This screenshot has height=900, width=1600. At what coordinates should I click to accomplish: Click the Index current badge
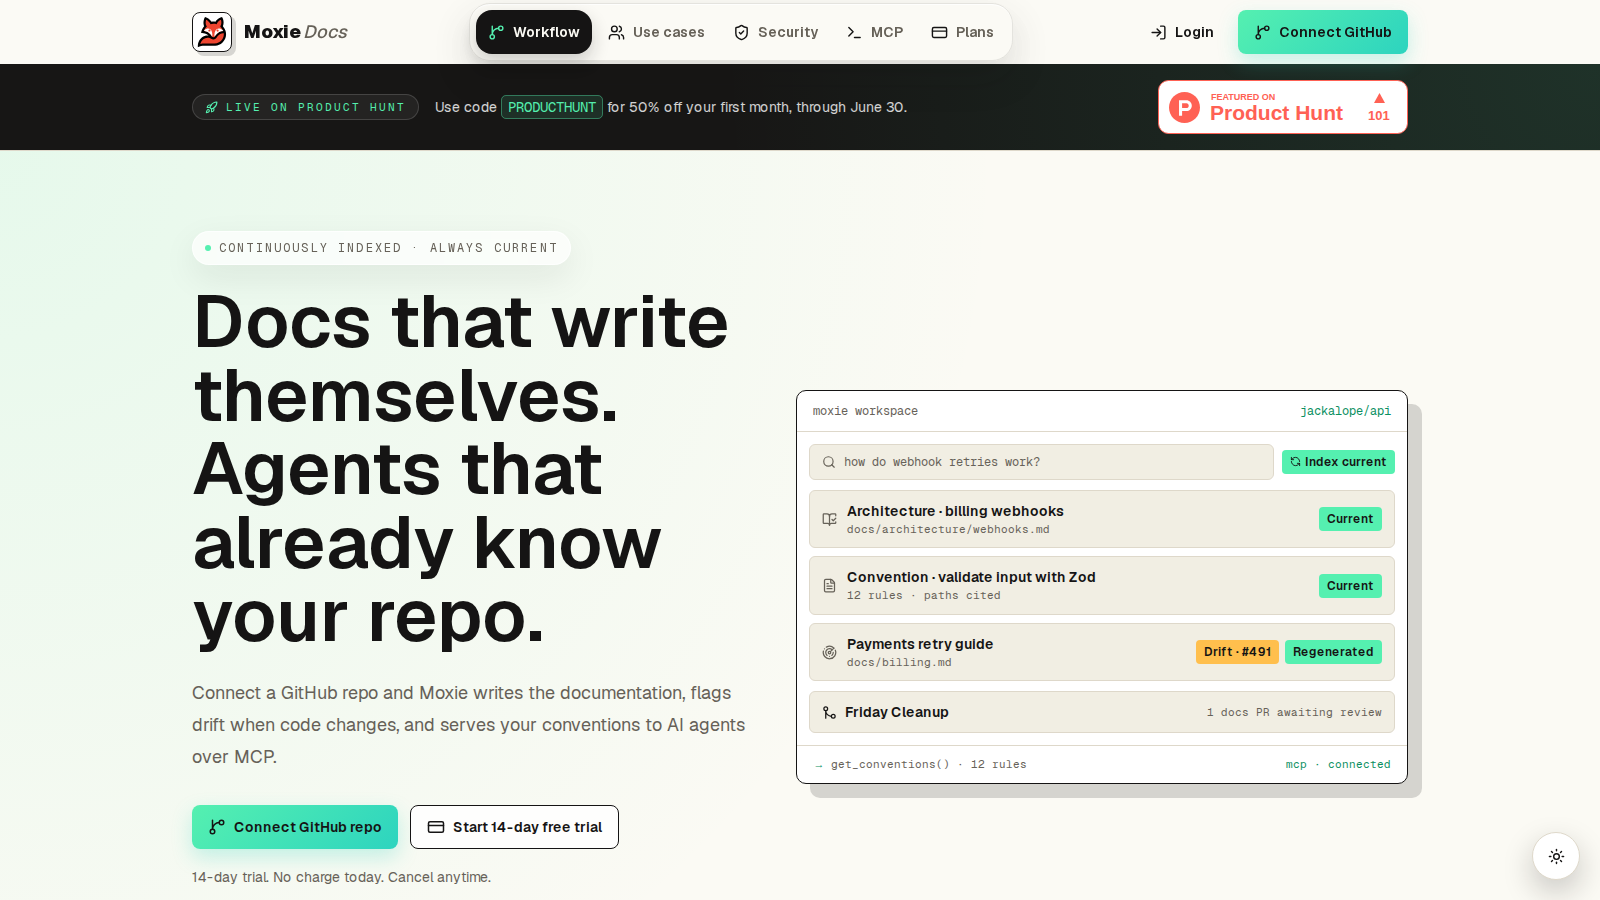click(1338, 462)
